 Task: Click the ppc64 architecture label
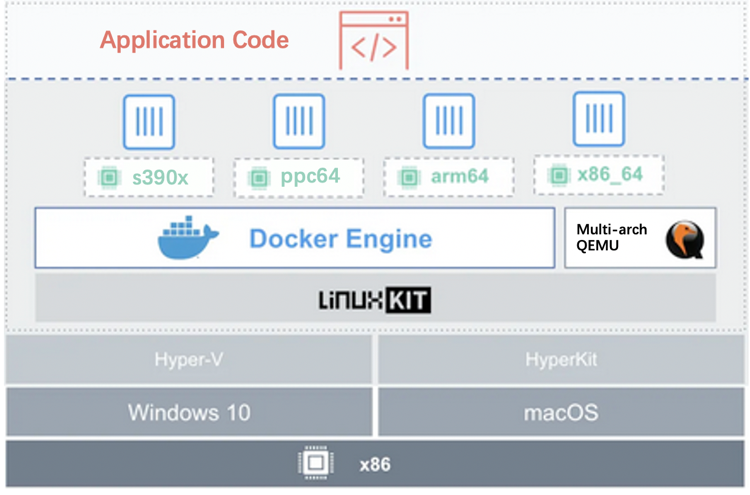(310, 176)
